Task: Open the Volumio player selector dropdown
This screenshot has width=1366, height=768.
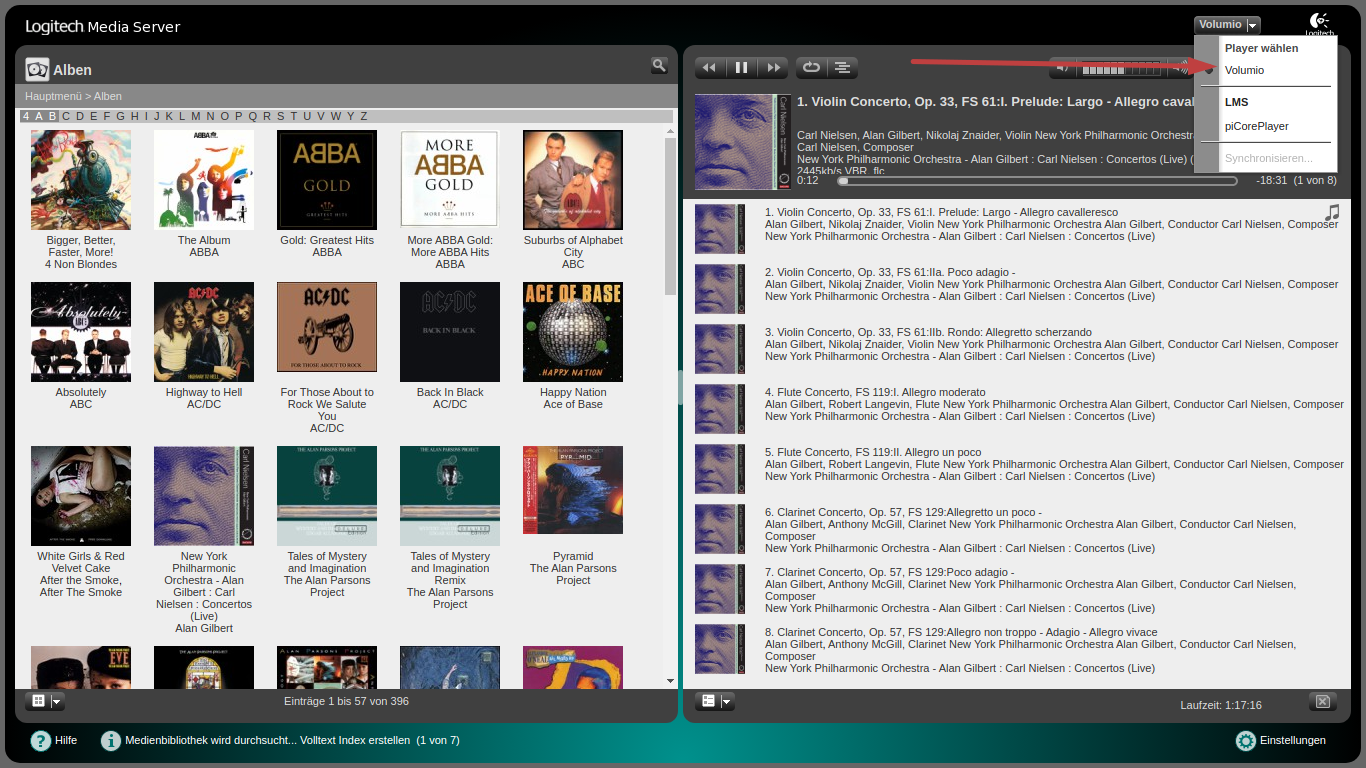Action: pos(1227,25)
